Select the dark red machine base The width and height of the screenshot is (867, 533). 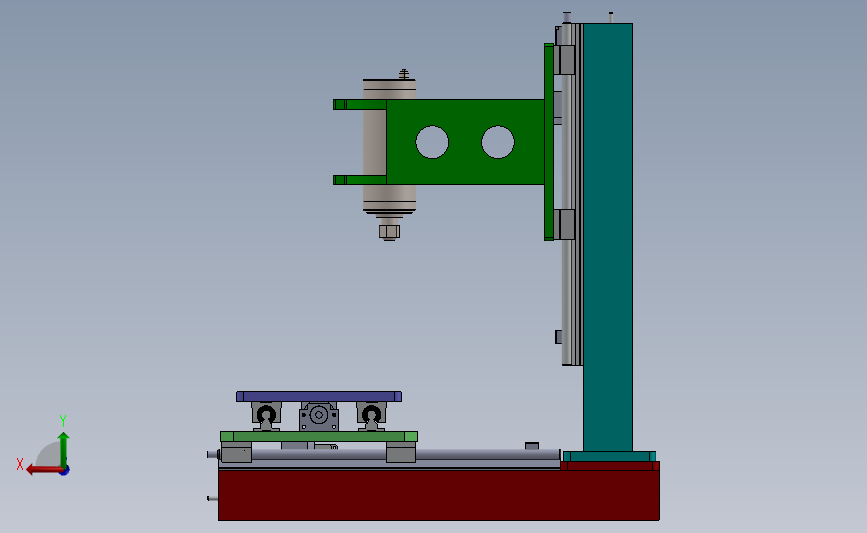click(438, 495)
